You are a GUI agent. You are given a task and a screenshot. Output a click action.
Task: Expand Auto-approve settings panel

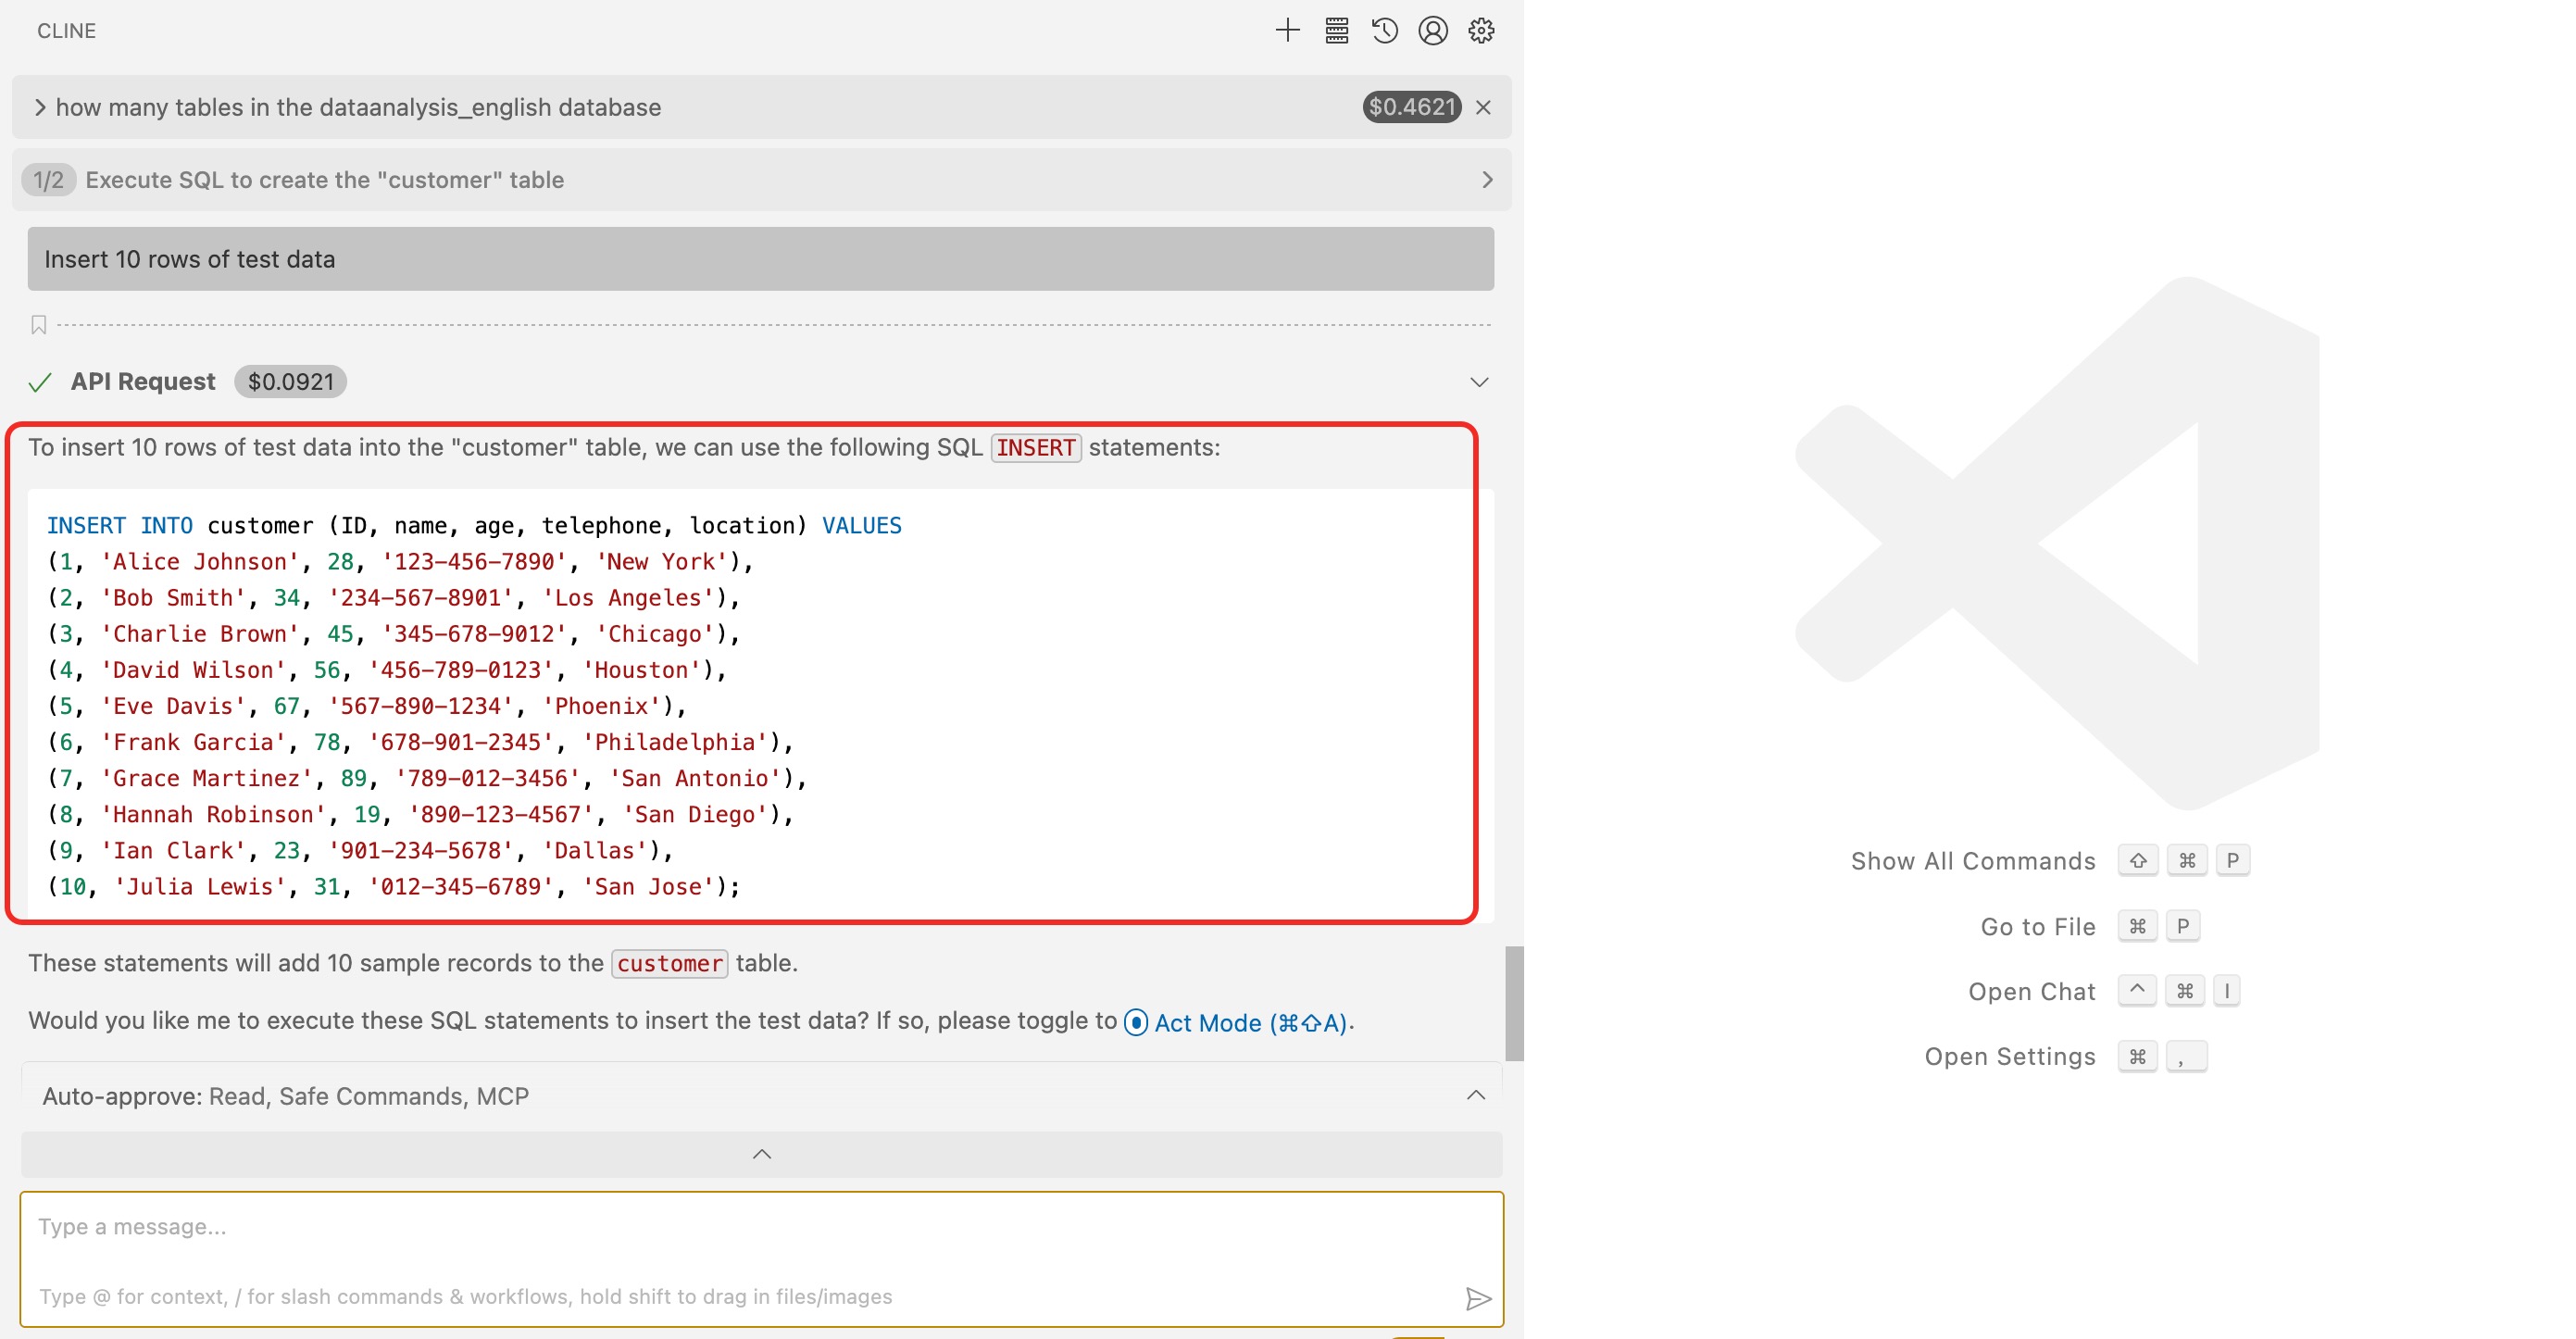coord(1475,1096)
